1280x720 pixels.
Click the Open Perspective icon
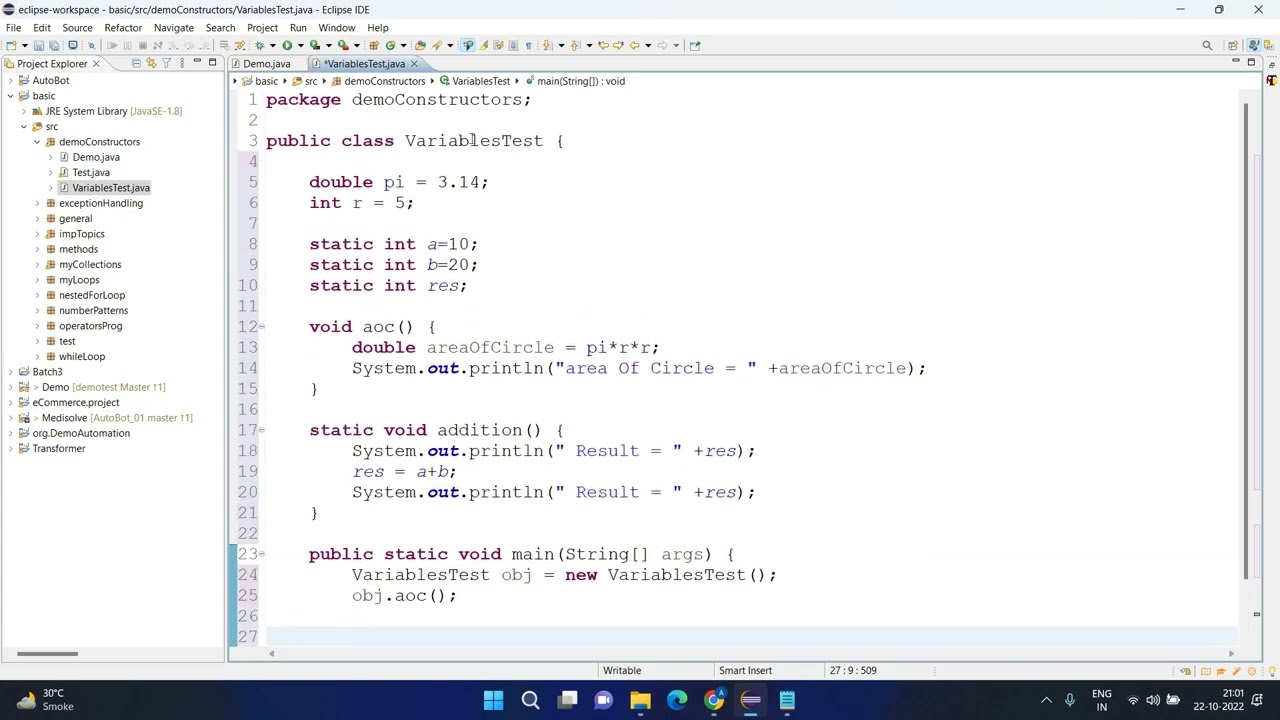coord(1233,45)
